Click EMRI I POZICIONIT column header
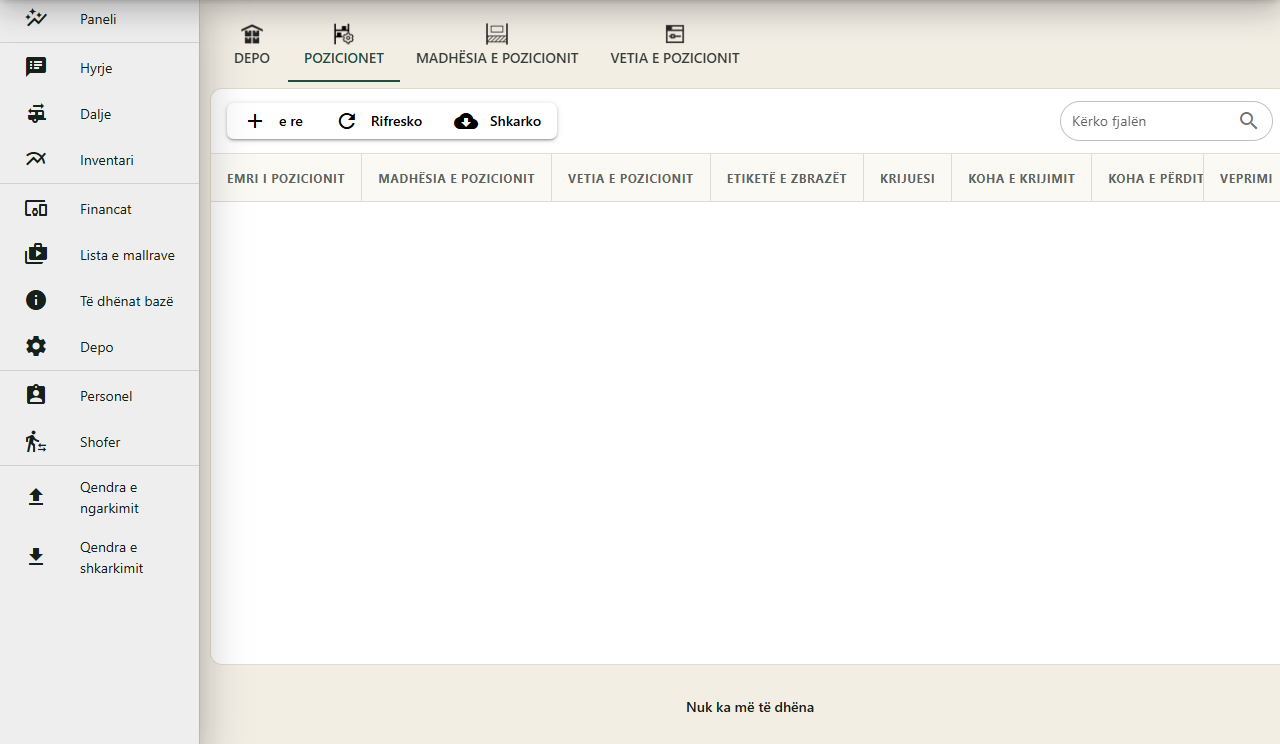The width and height of the screenshot is (1280, 744). pos(286,178)
